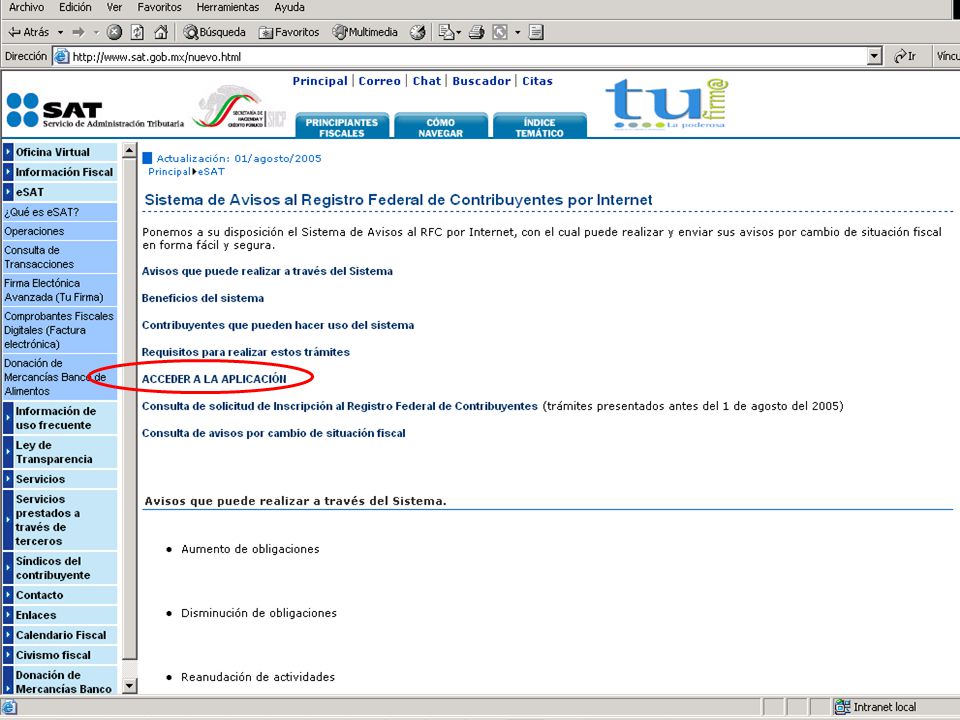Image resolution: width=960 pixels, height=720 pixels.
Task: Open Comprobantes Fiscales Digitales sidebar item
Action: coord(60,330)
